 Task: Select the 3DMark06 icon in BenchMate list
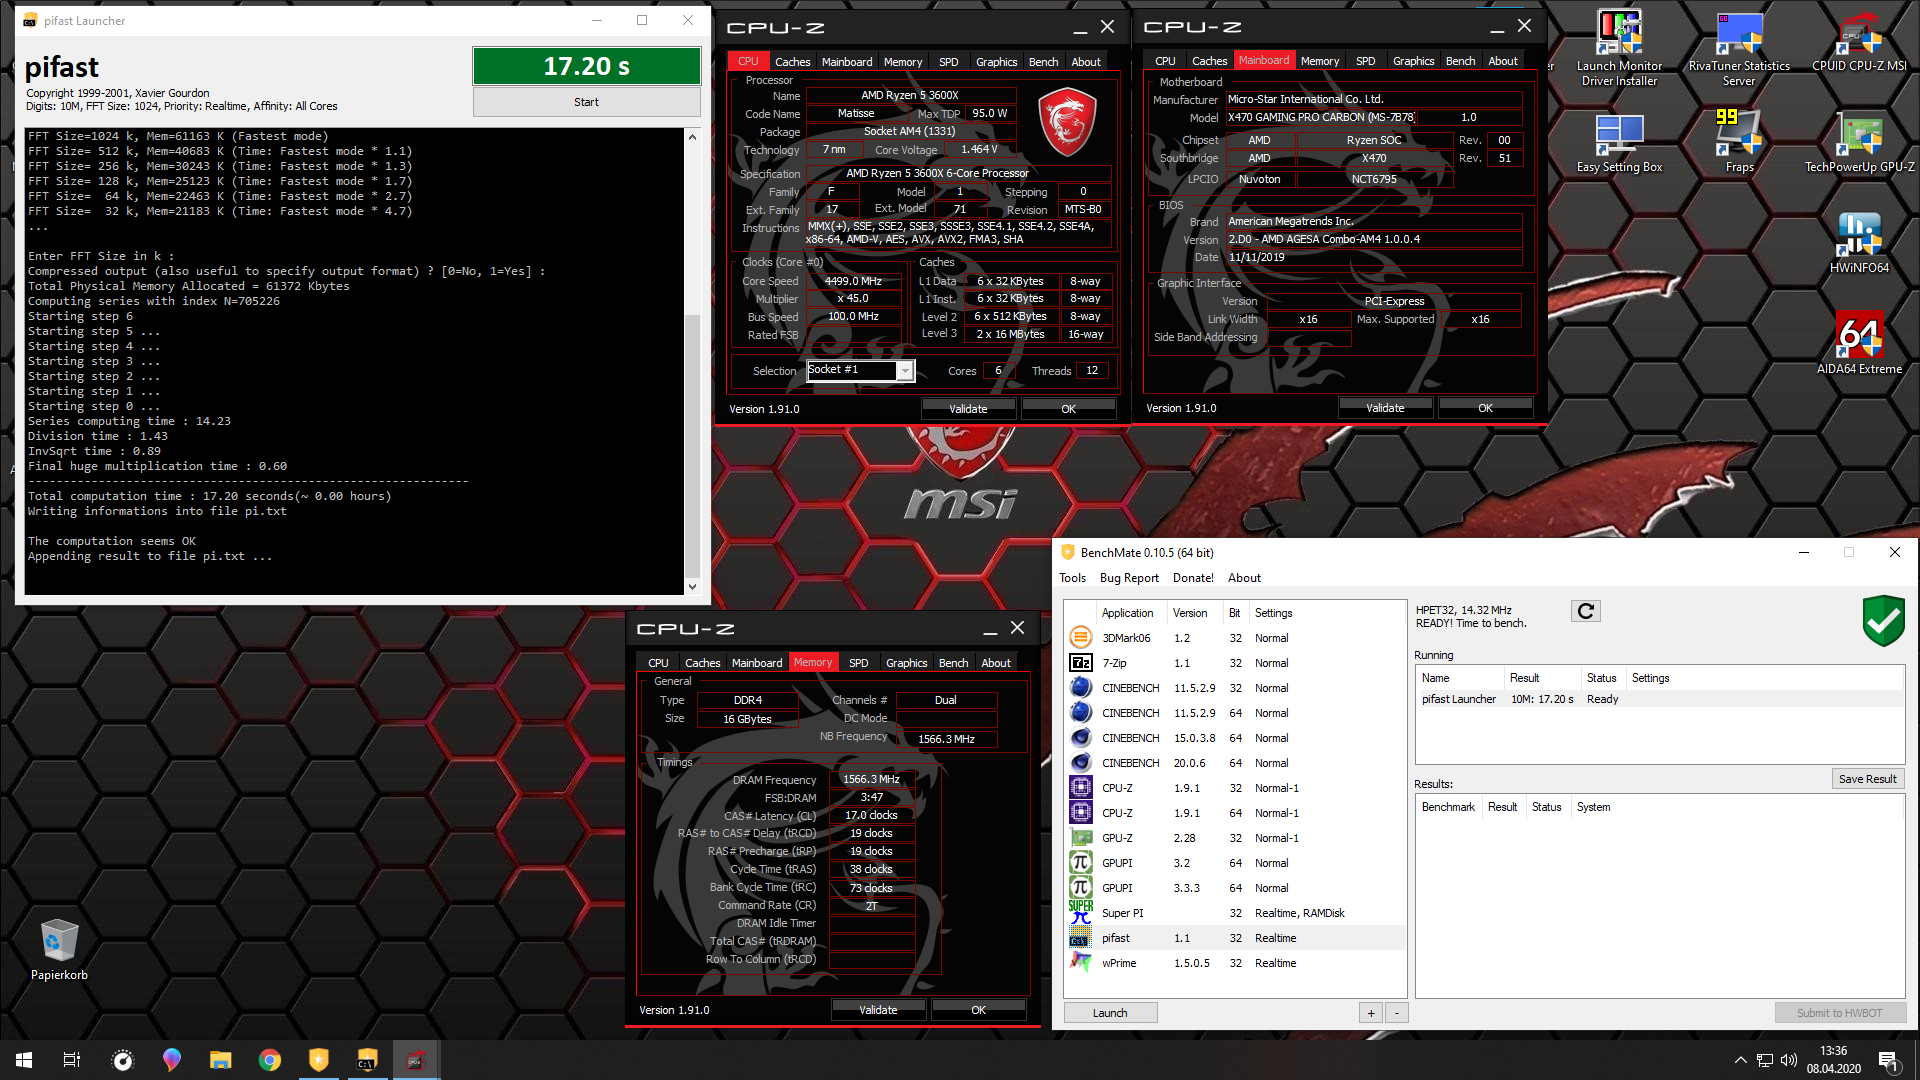1080,638
